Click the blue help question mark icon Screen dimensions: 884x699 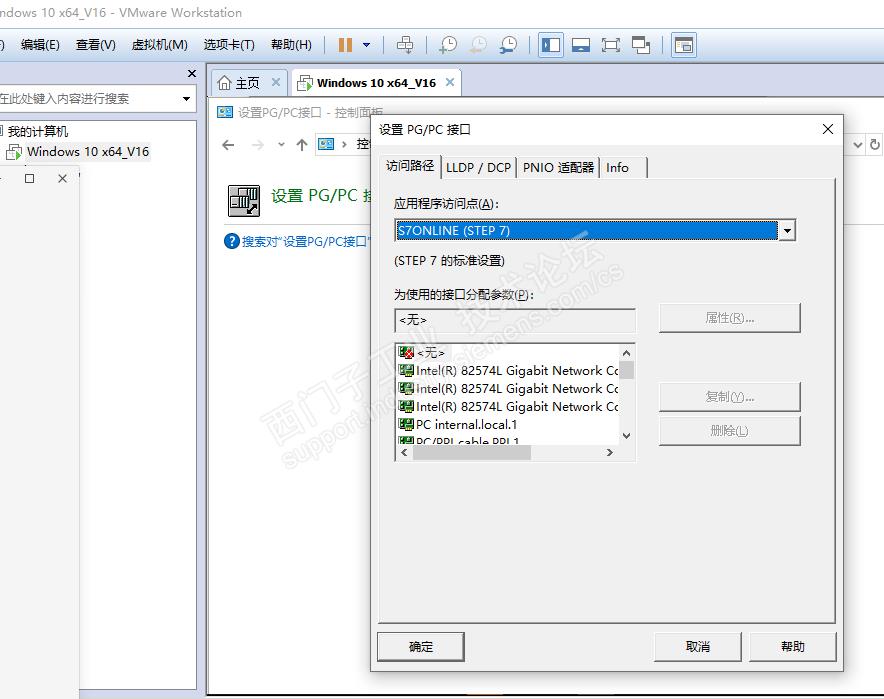(232, 241)
